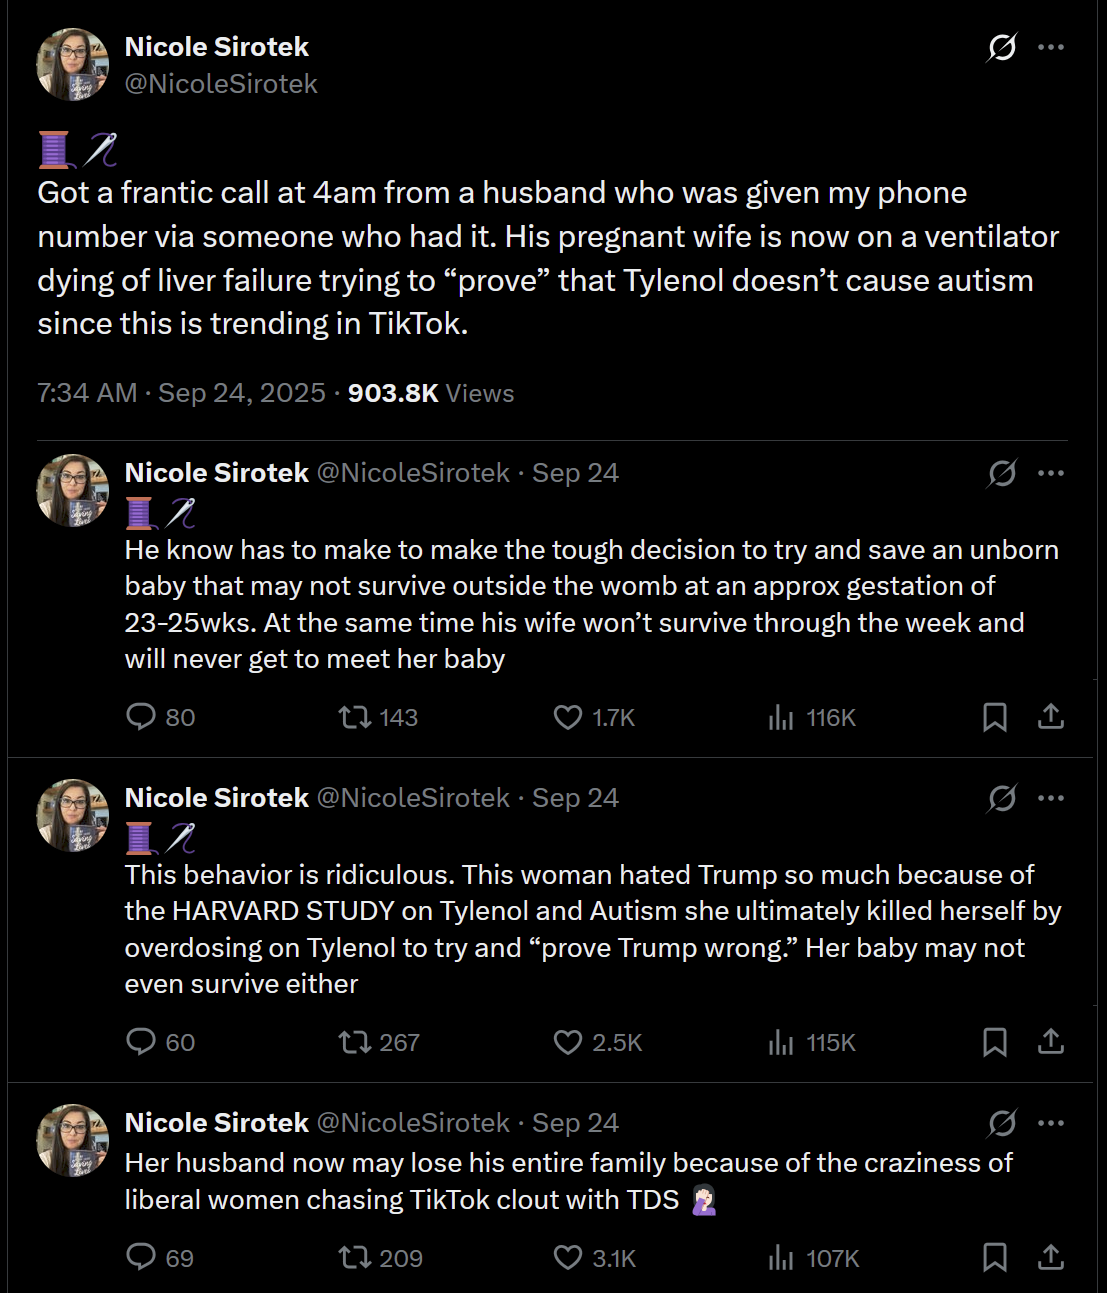Like the tweet with 1.7K likes
Viewport: 1107px width, 1293px height.
point(568,716)
